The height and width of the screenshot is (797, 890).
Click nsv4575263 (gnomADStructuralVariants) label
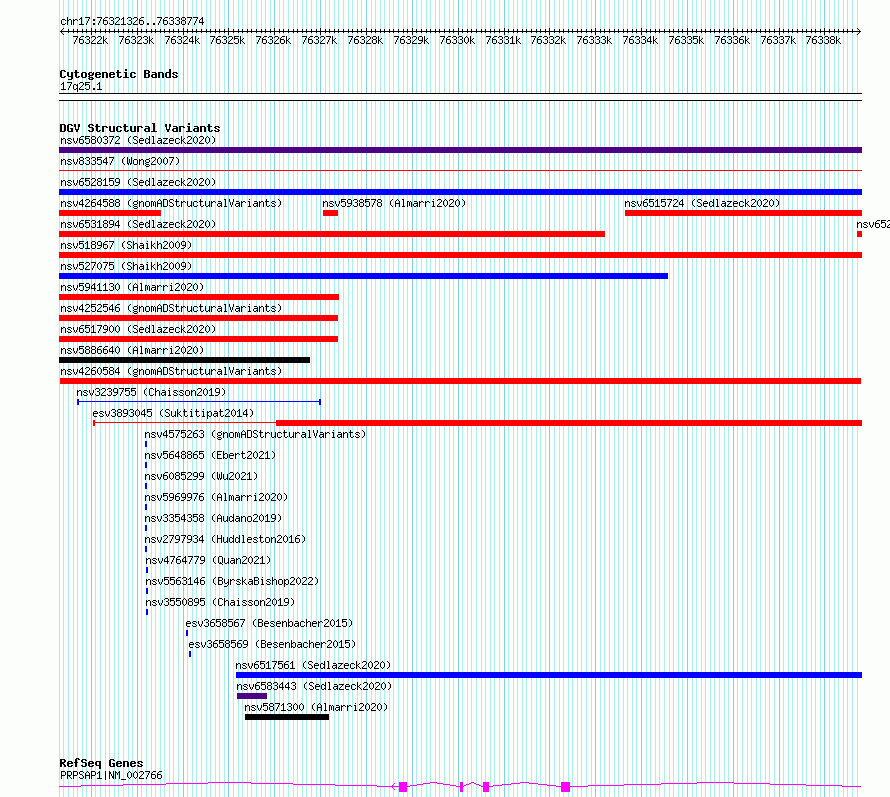255,434
